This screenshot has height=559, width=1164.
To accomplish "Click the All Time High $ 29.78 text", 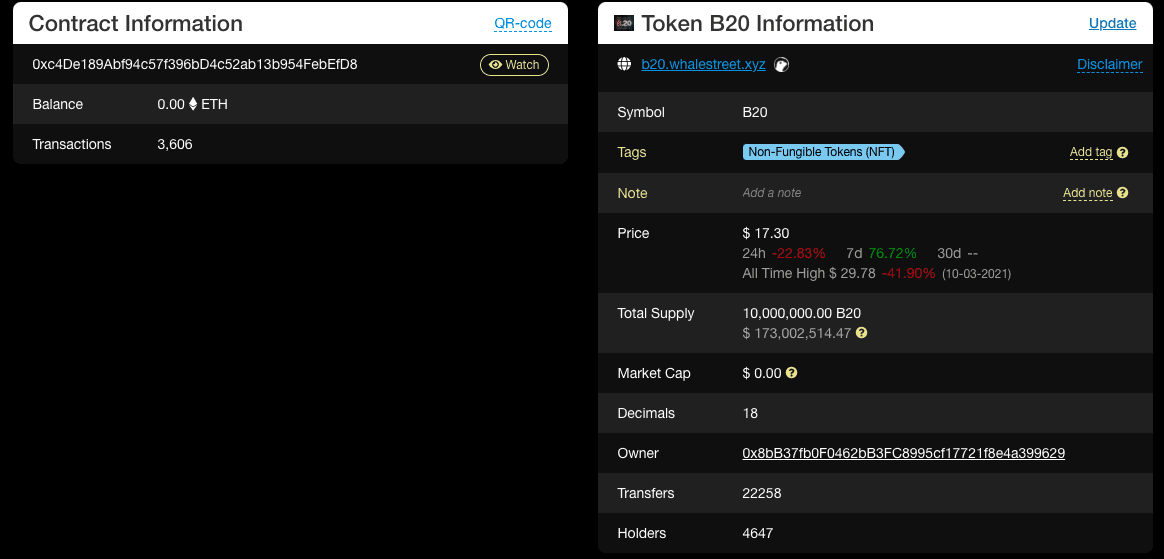I will pos(808,273).
